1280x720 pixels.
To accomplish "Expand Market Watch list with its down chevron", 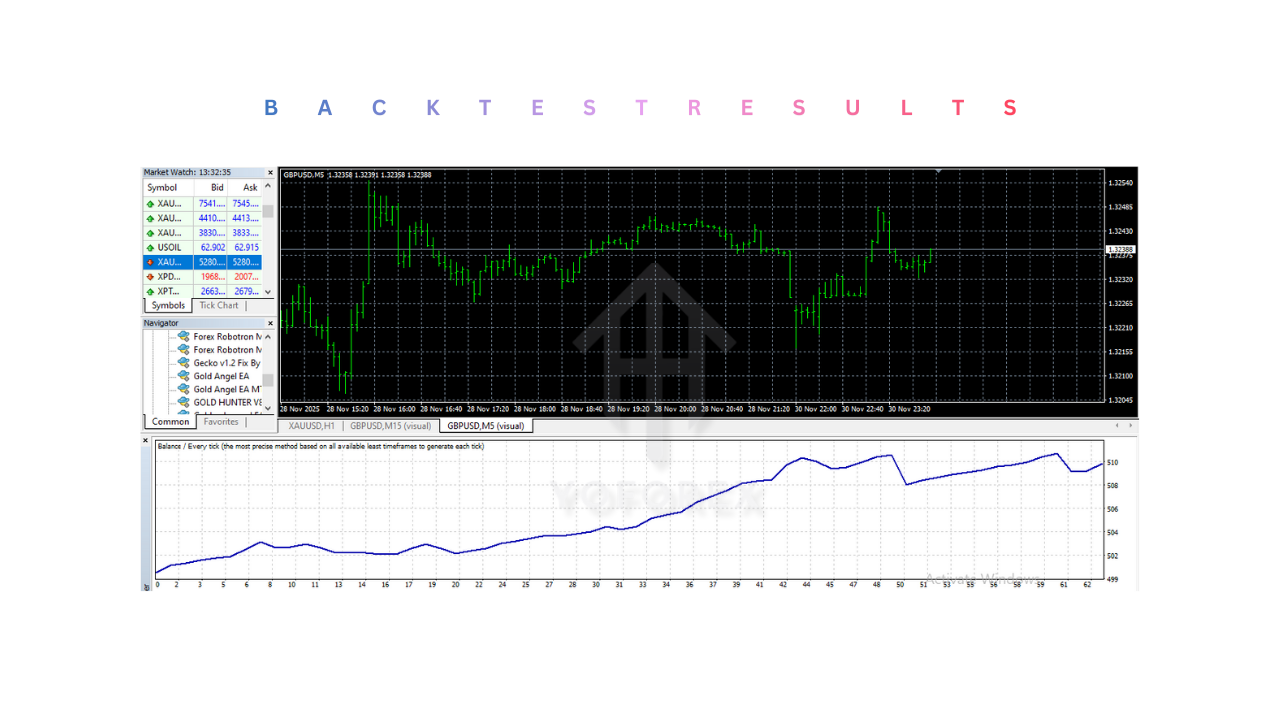I will pos(267,292).
